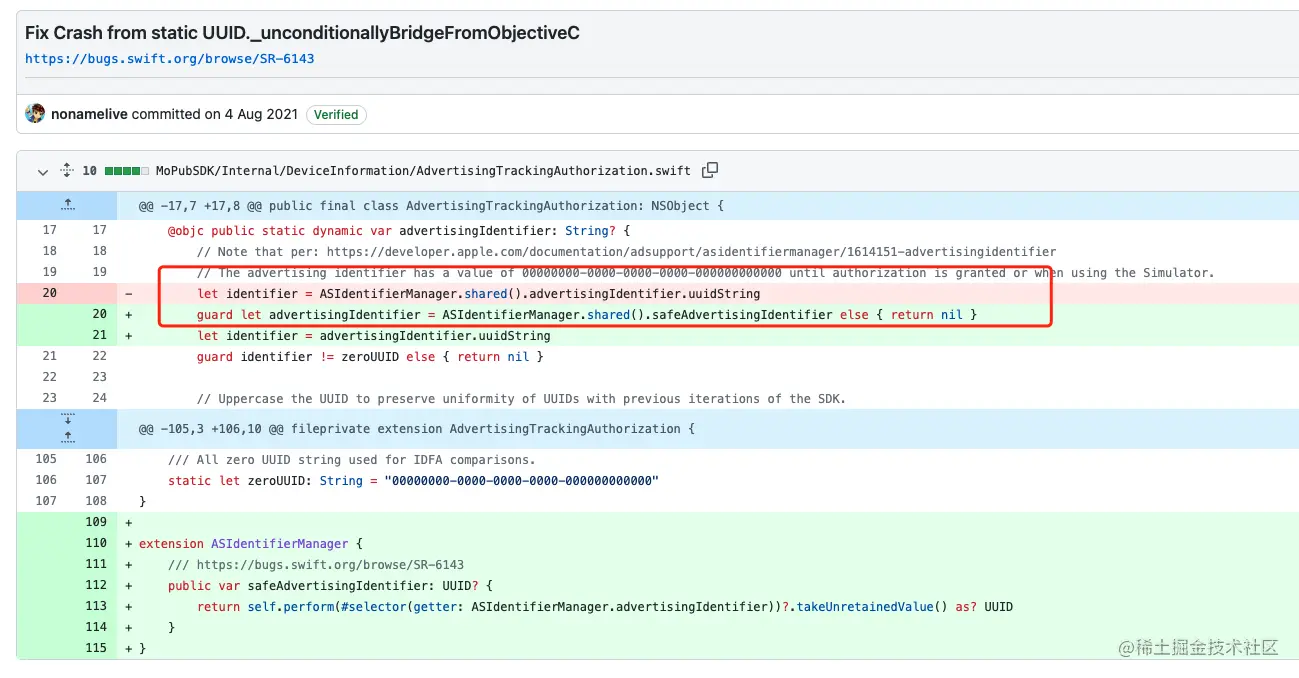This screenshot has height=678, width=1299.
Task: Click the Uppercase the UUID comment line
Action: 521,398
